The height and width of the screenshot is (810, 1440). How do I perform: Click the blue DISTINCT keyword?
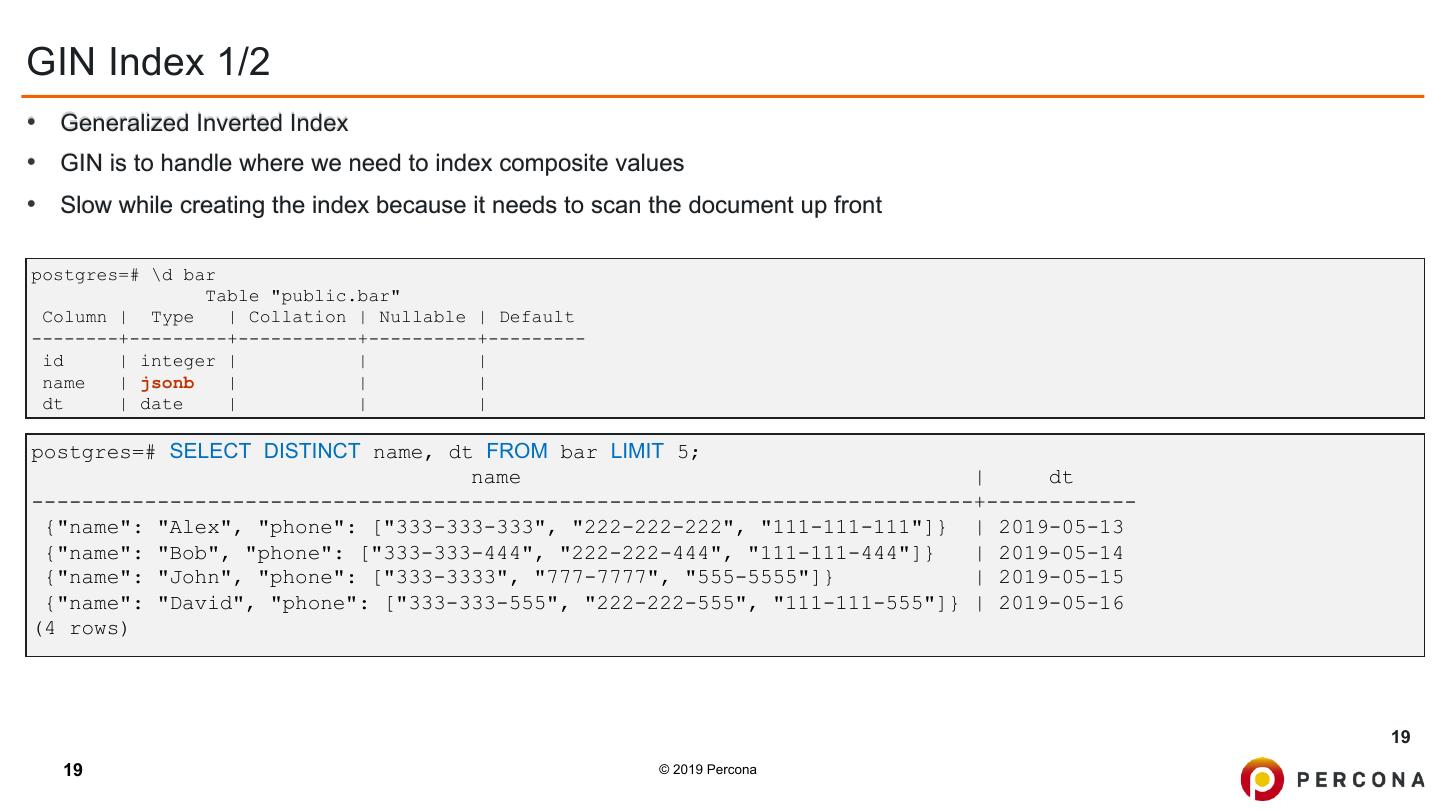point(311,451)
